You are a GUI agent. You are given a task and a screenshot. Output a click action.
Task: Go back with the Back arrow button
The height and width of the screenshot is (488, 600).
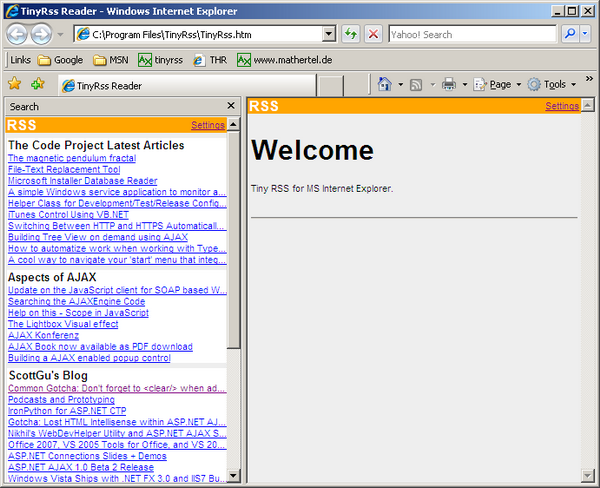(x=16, y=34)
